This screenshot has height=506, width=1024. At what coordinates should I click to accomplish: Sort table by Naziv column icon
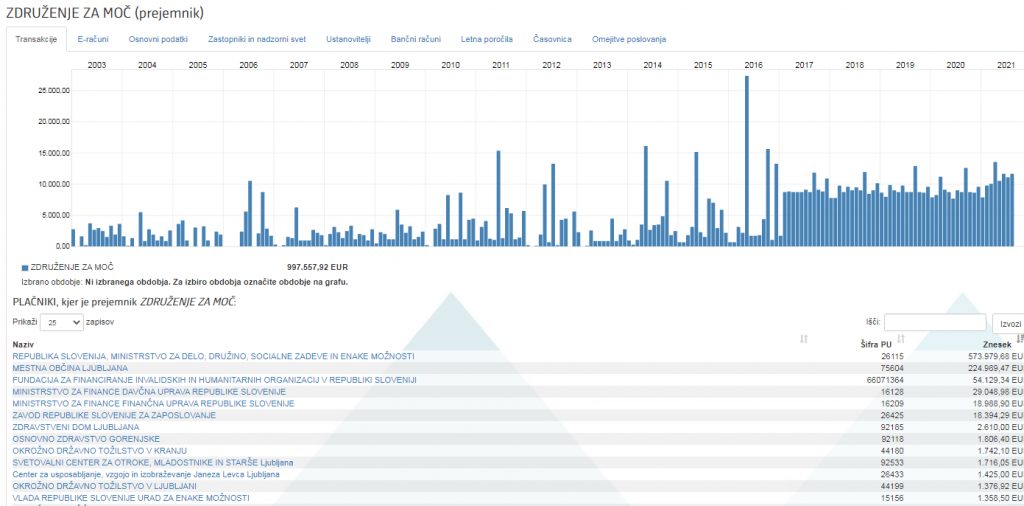(x=804, y=340)
